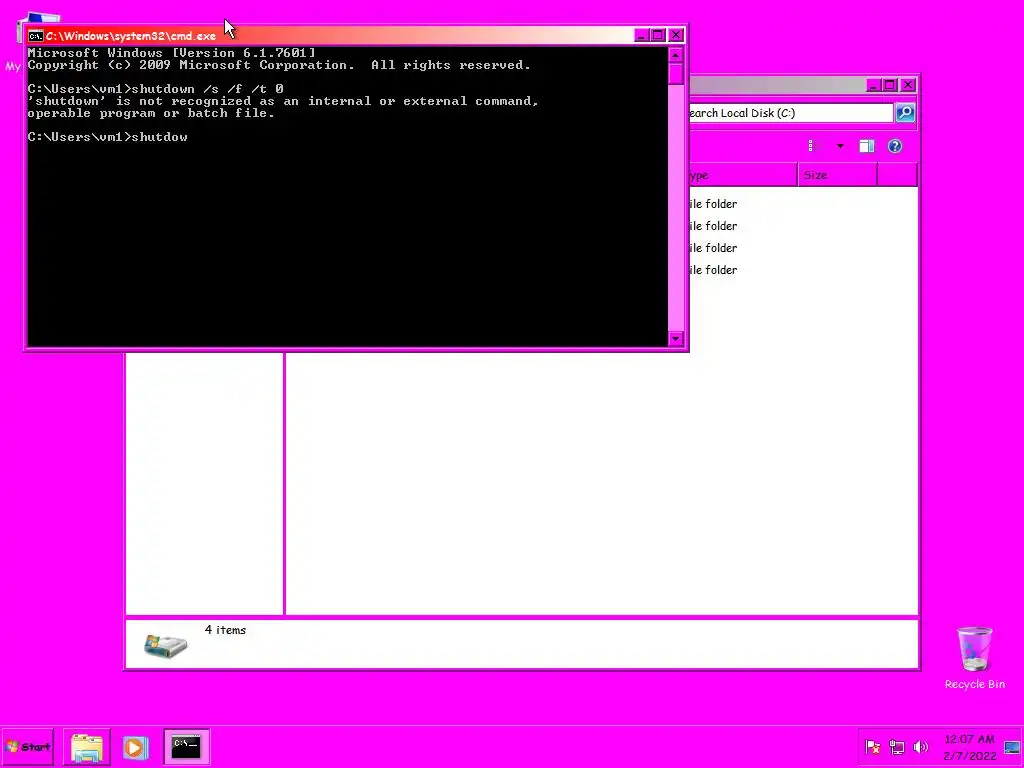Open the Start menu button

[x=27, y=746]
